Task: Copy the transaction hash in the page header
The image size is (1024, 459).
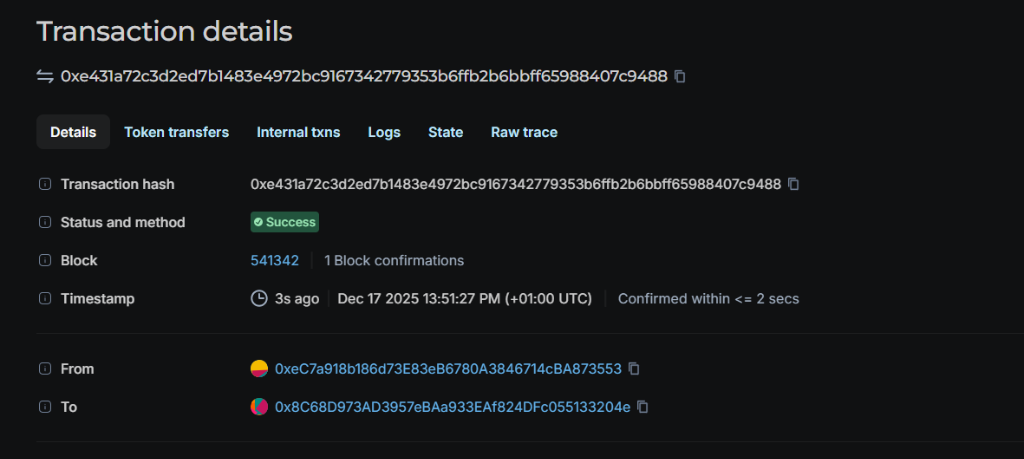Action: (x=680, y=76)
